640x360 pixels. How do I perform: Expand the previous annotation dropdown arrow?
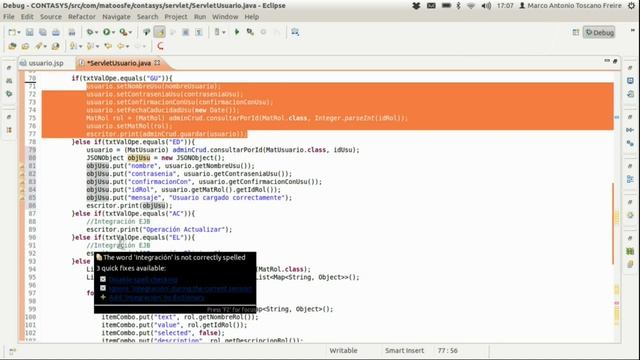click(97, 47)
